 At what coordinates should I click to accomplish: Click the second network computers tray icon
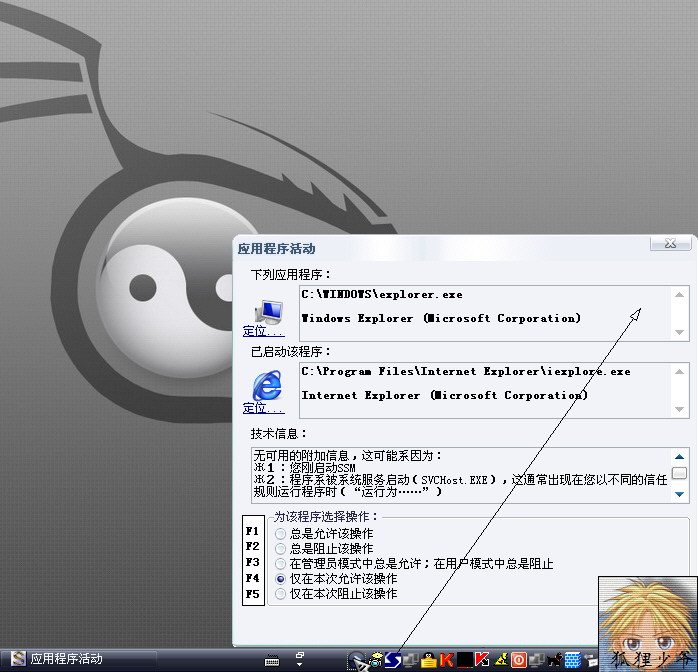[x=537, y=660]
